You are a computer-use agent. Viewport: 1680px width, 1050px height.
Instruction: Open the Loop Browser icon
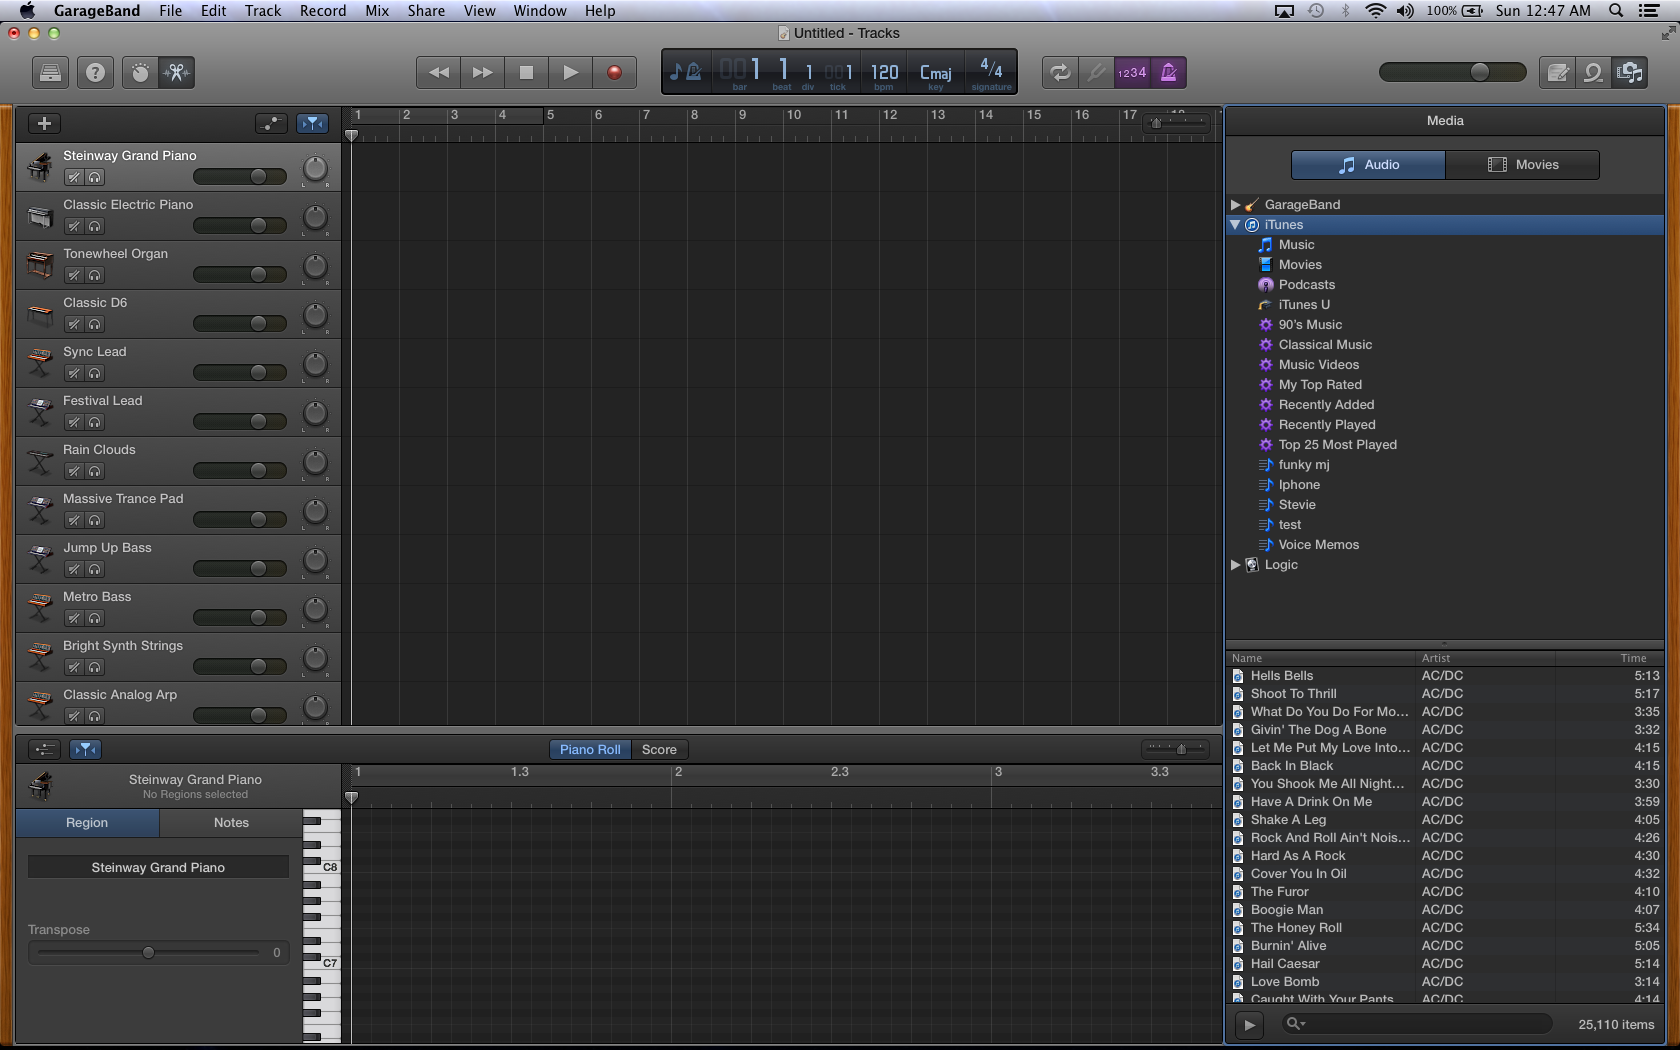[1593, 72]
